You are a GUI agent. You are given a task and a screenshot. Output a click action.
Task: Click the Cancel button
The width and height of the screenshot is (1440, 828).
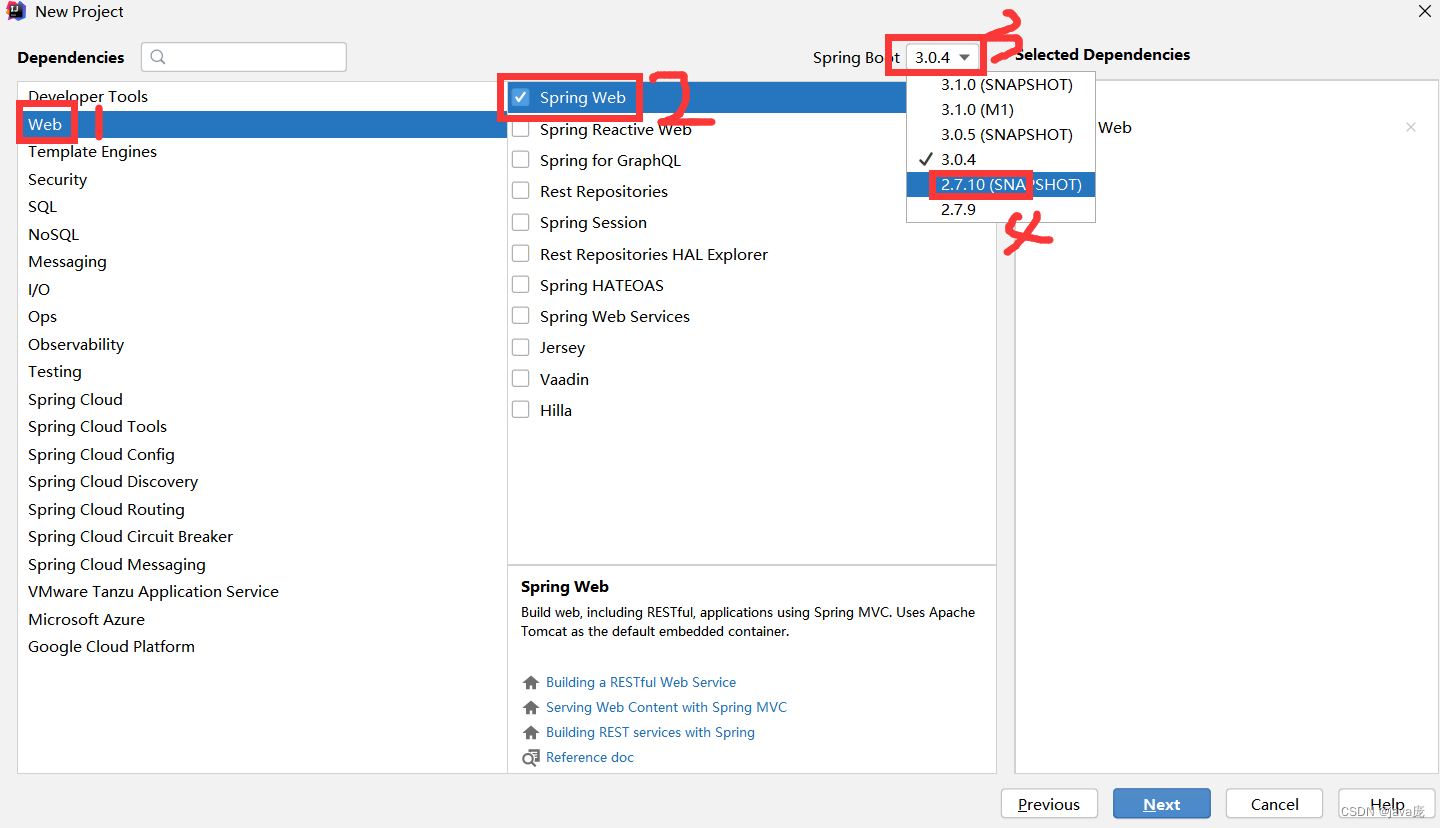pyautogui.click(x=1275, y=804)
